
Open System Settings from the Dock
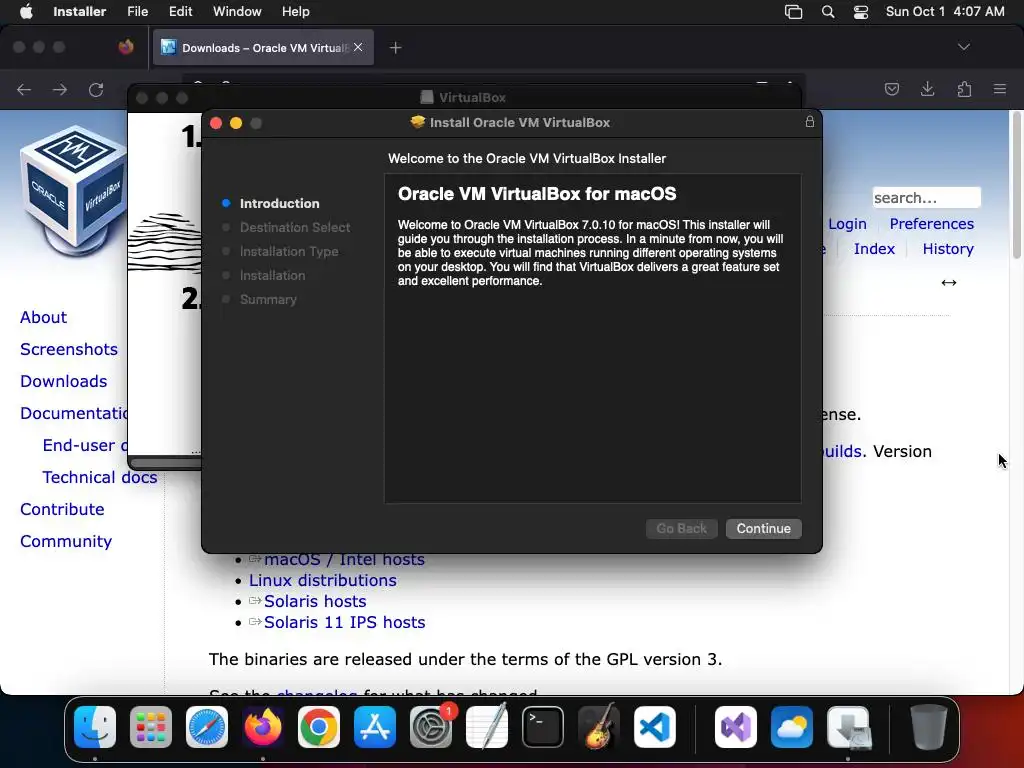(x=431, y=727)
